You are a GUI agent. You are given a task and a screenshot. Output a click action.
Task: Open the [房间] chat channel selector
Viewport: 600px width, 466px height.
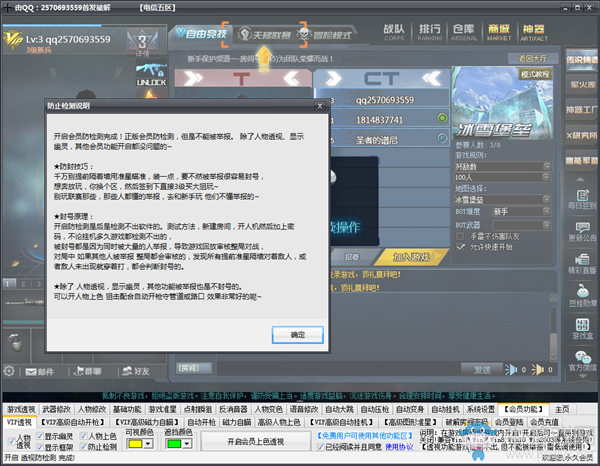(194, 368)
